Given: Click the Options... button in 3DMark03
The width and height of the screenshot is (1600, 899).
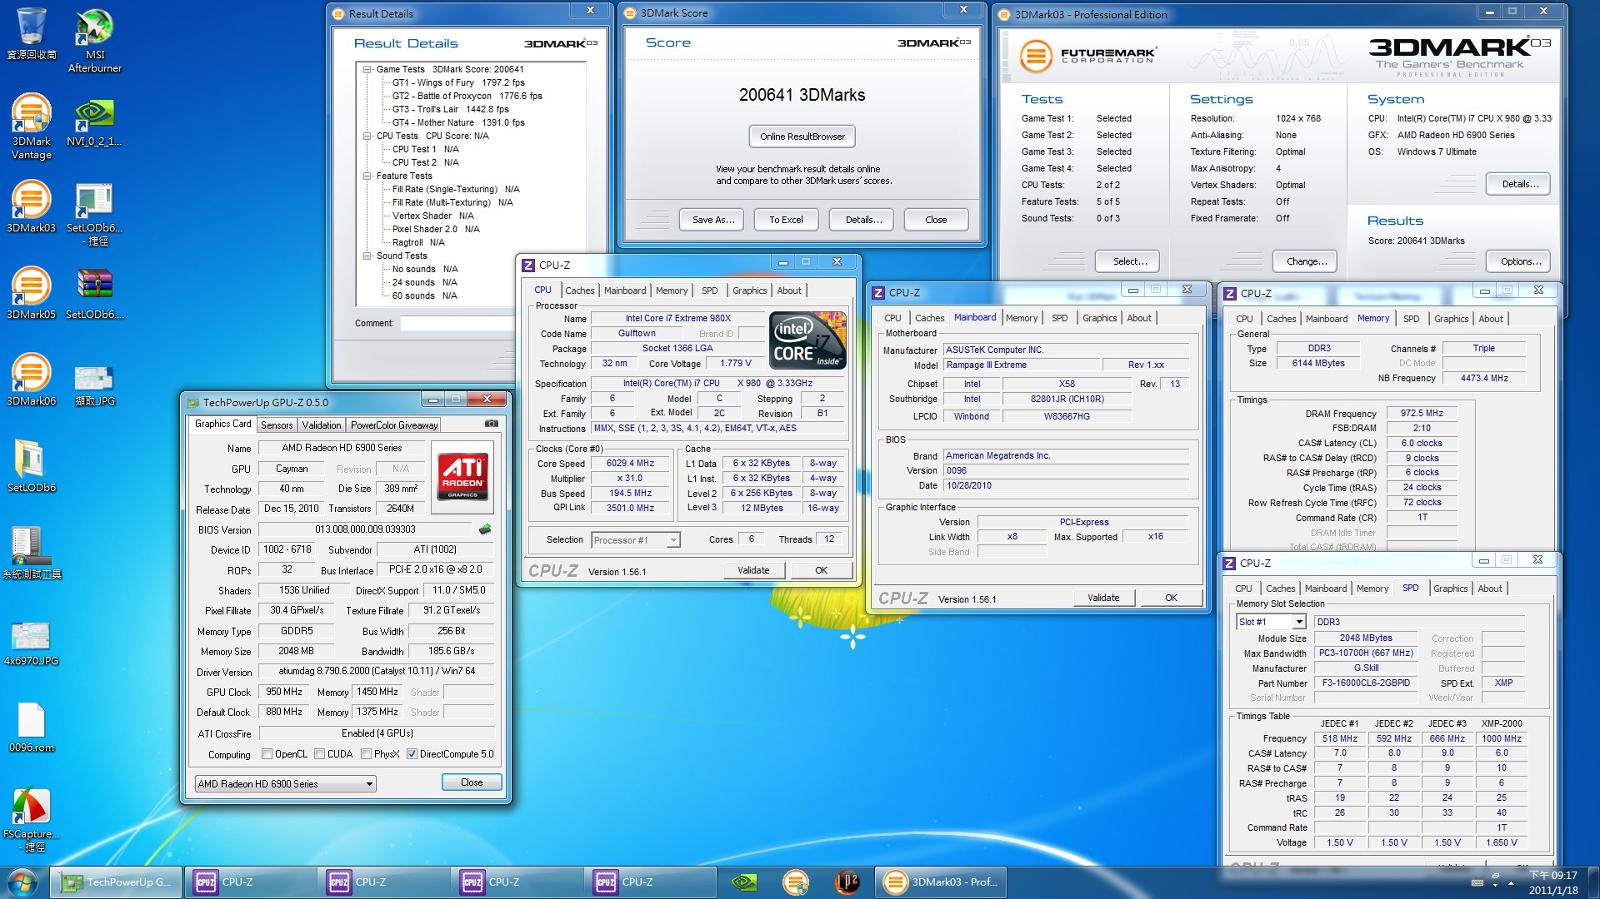Looking at the screenshot, I should click(1520, 261).
